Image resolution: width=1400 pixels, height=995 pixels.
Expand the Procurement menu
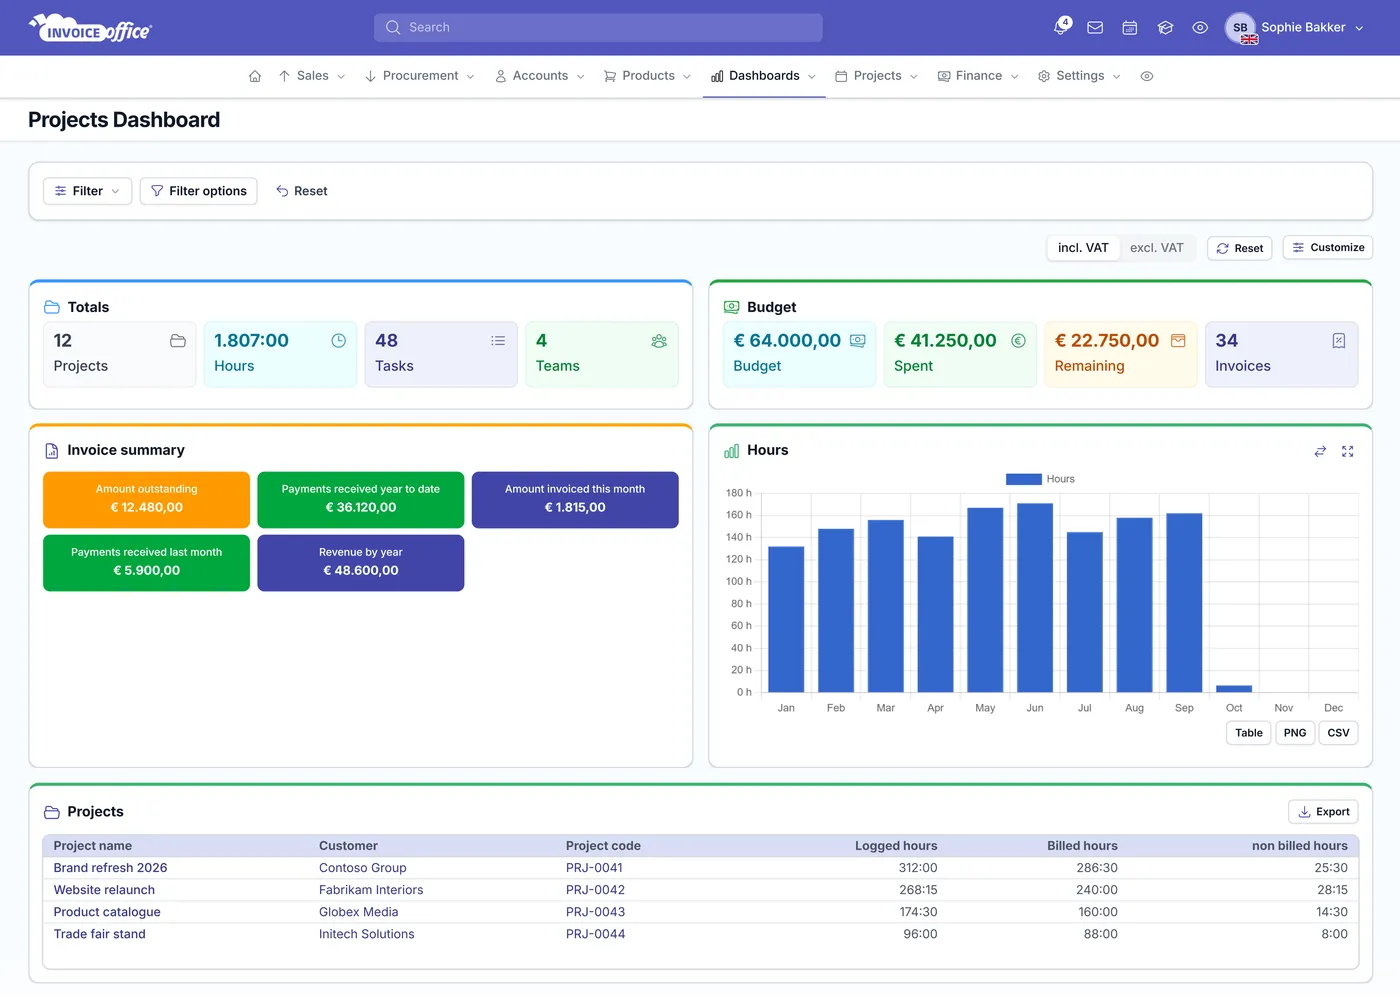coord(420,76)
